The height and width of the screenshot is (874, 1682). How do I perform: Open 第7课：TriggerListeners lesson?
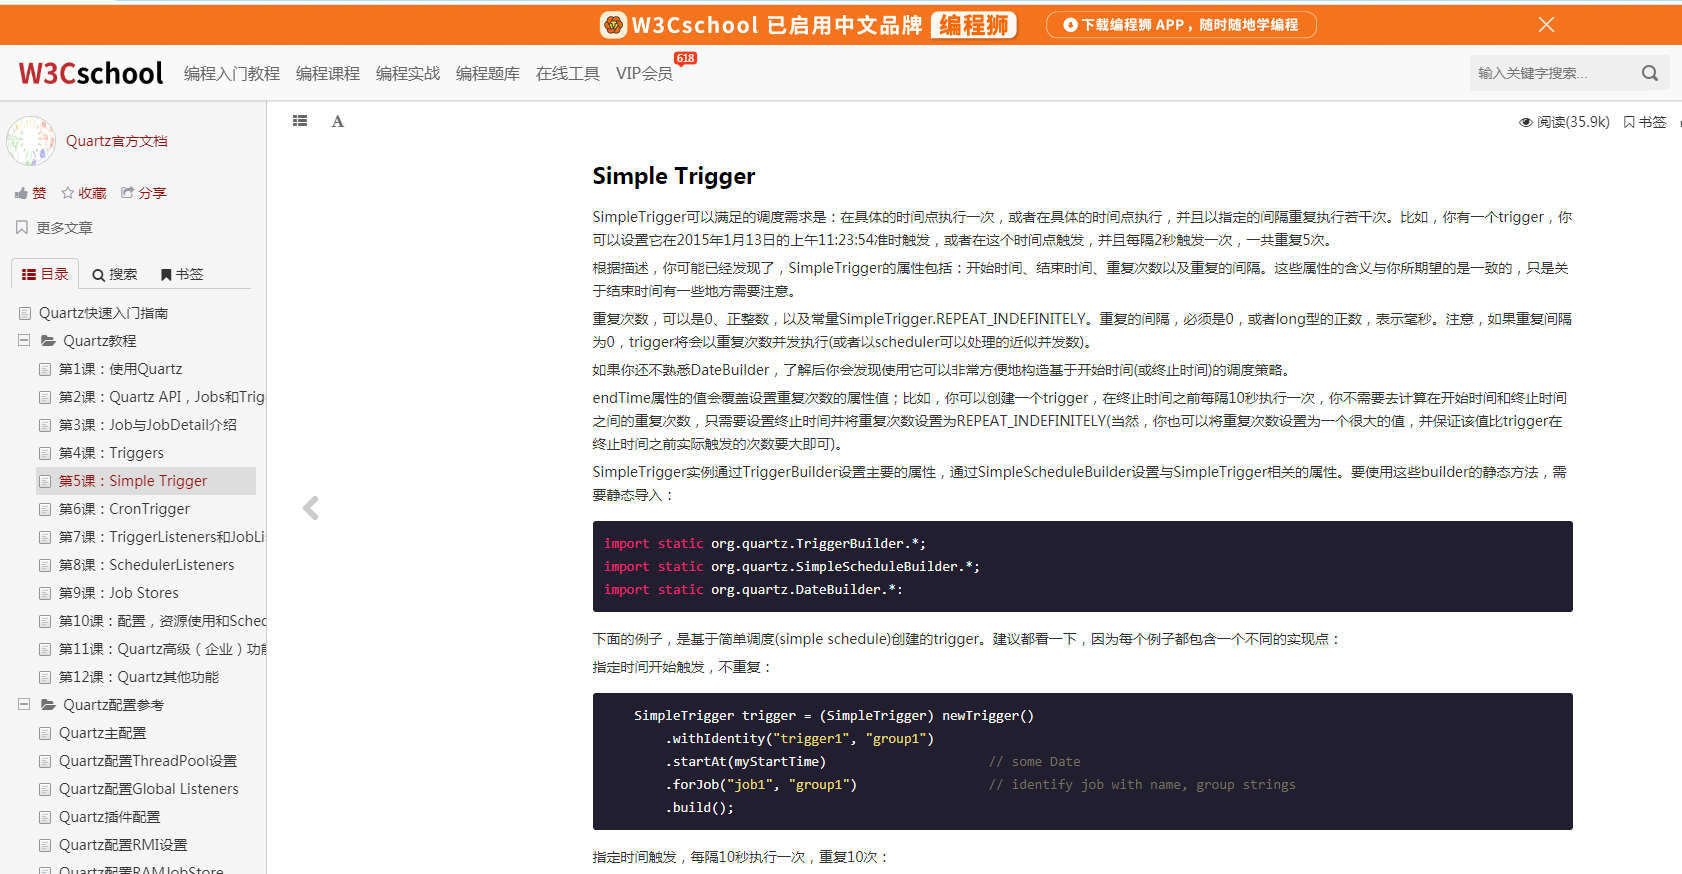tap(161, 537)
